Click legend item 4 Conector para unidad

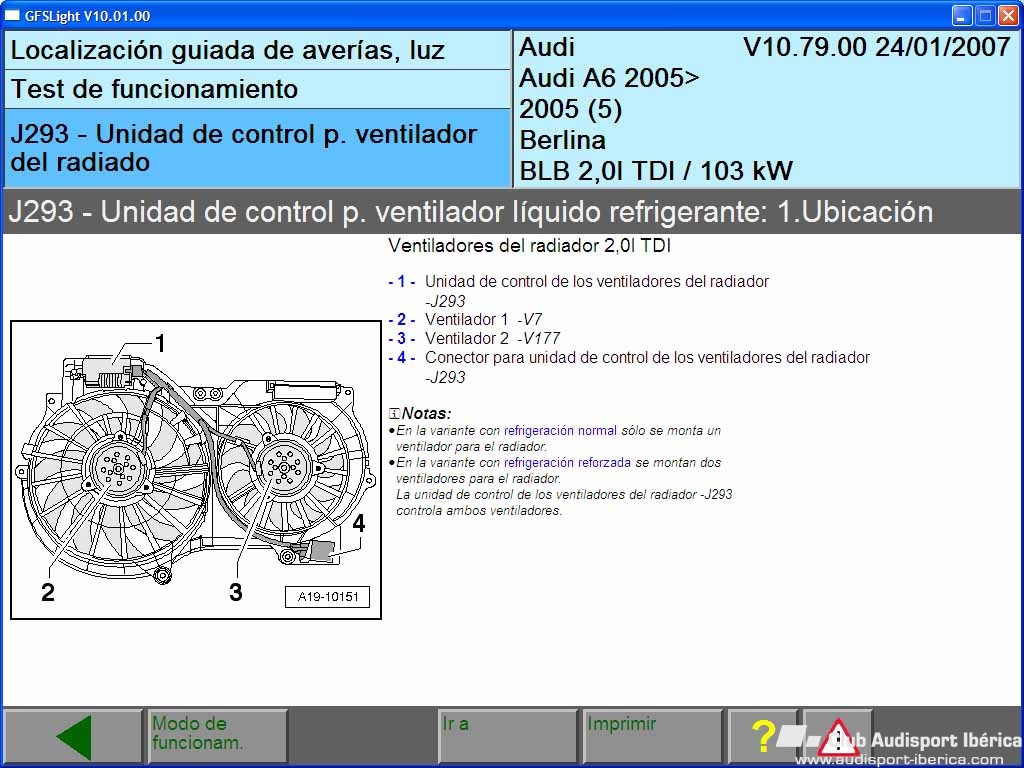629,367
